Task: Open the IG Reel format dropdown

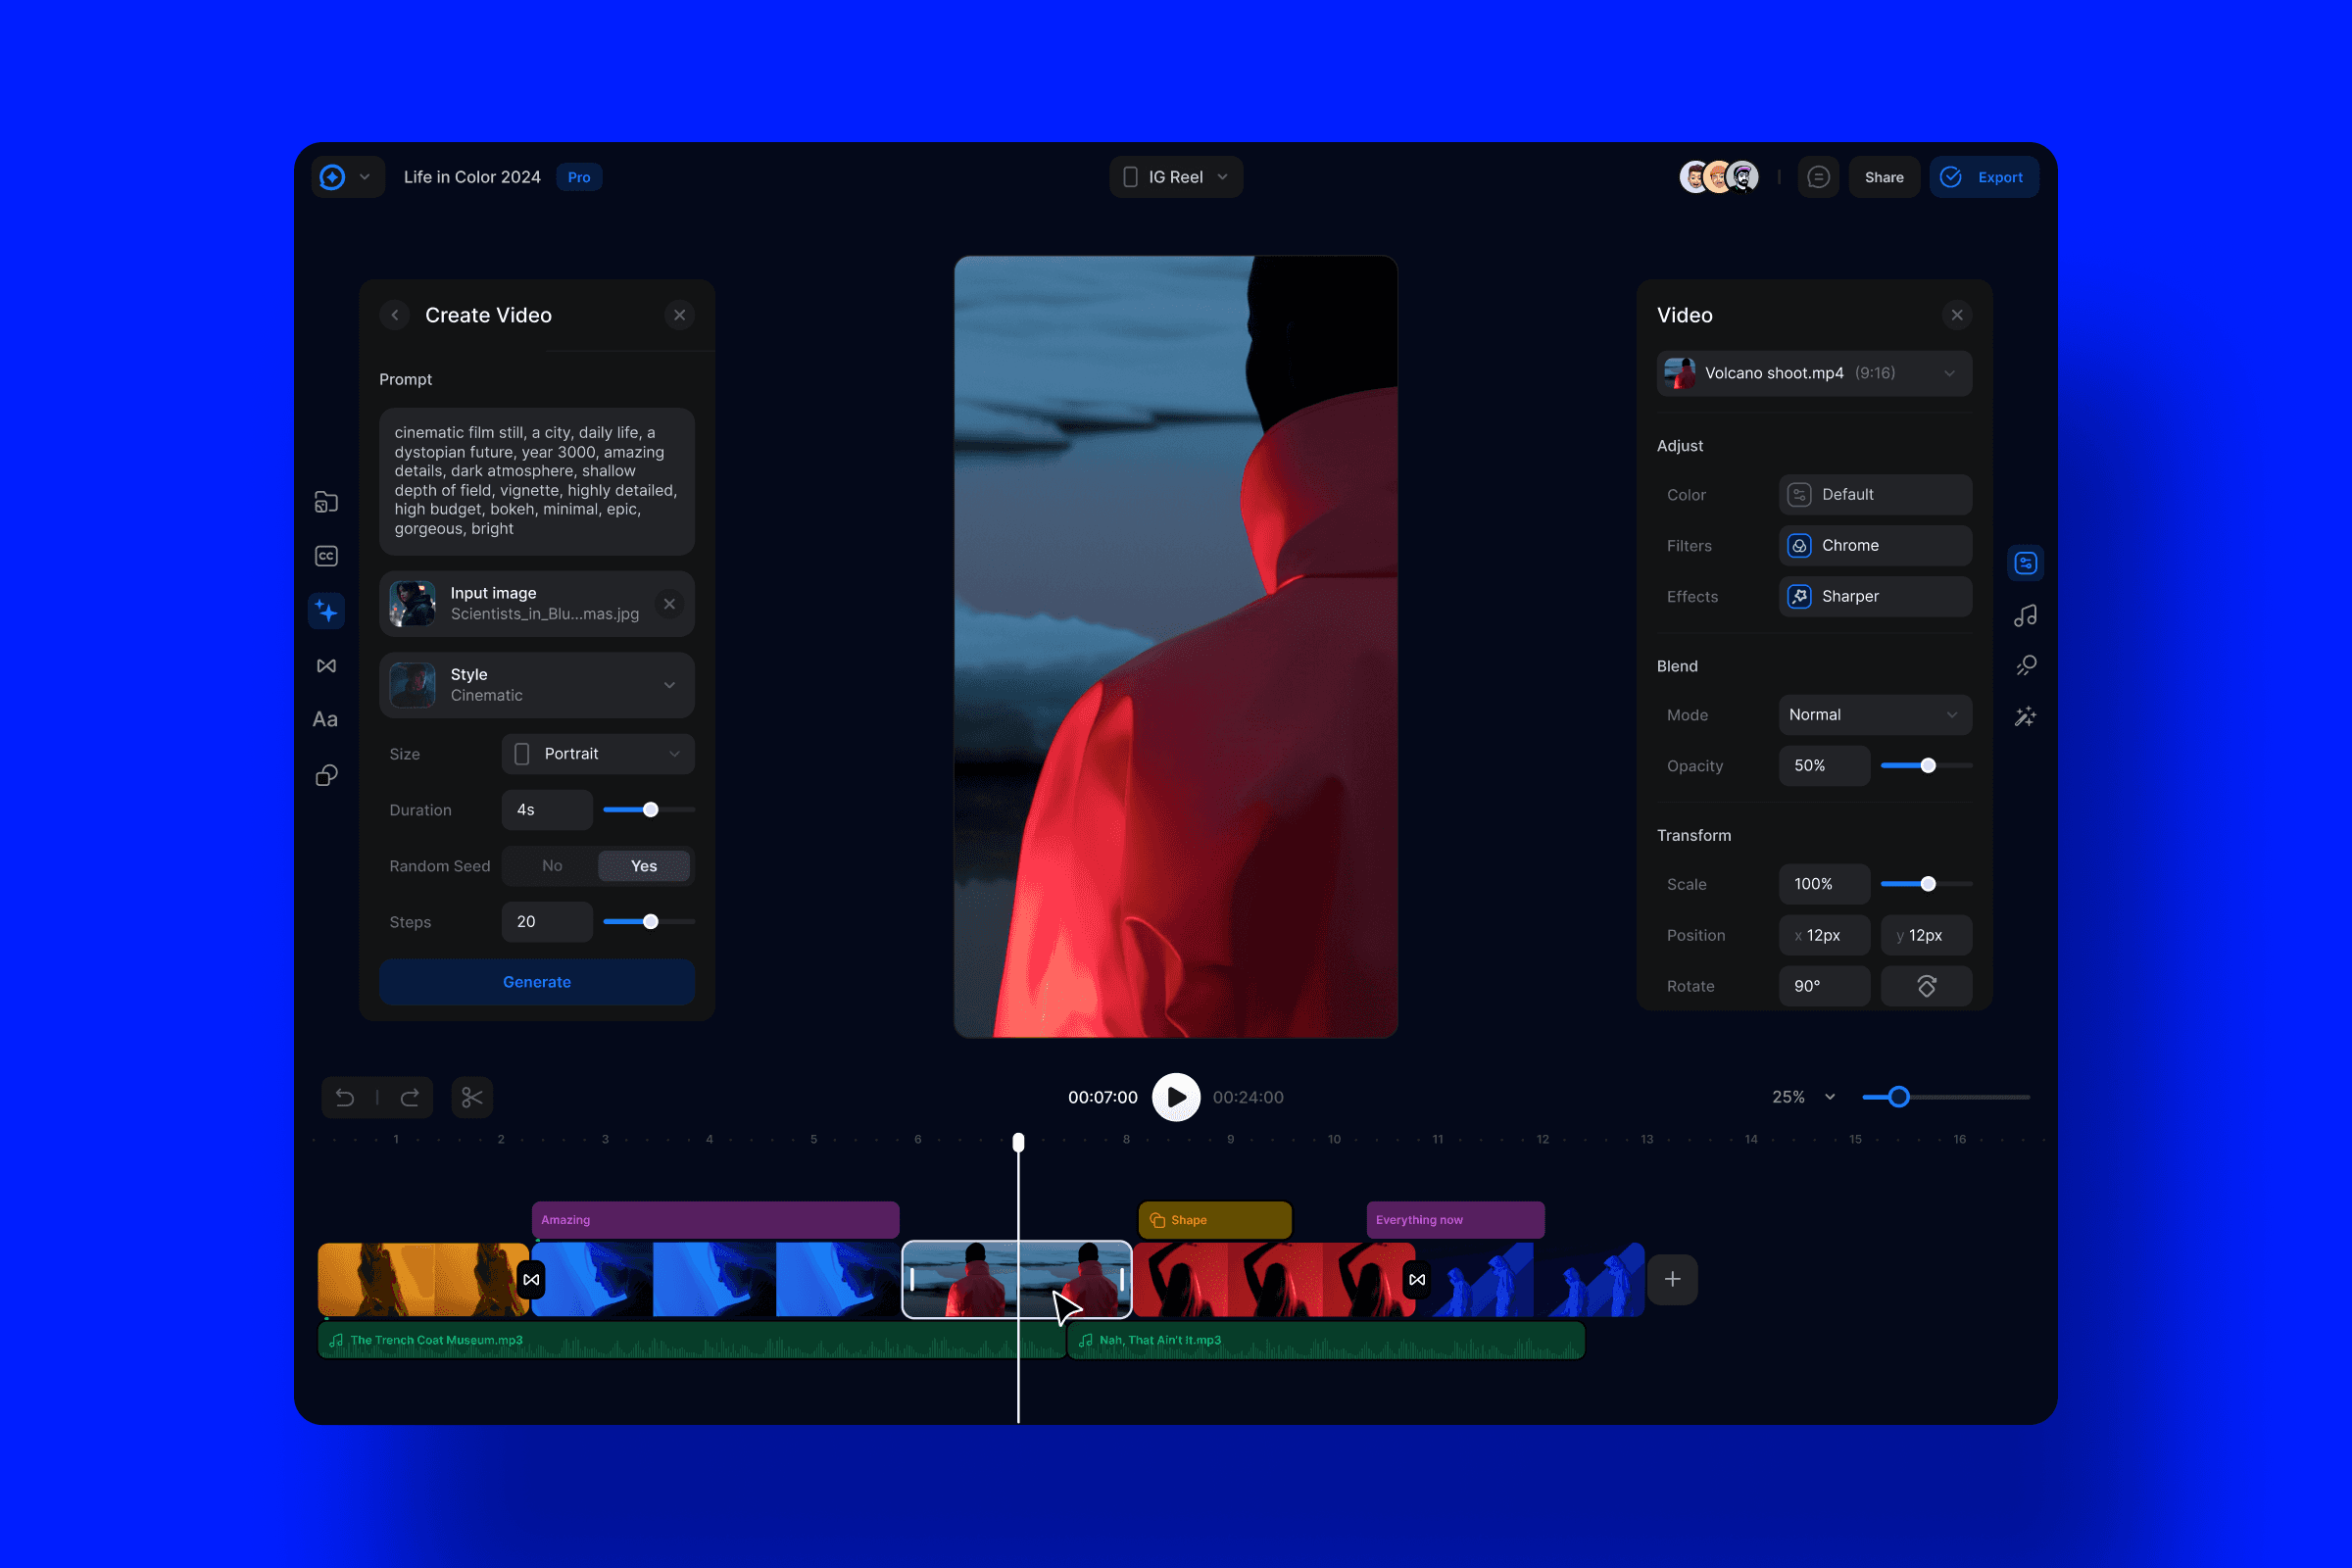Action: pyautogui.click(x=1175, y=177)
